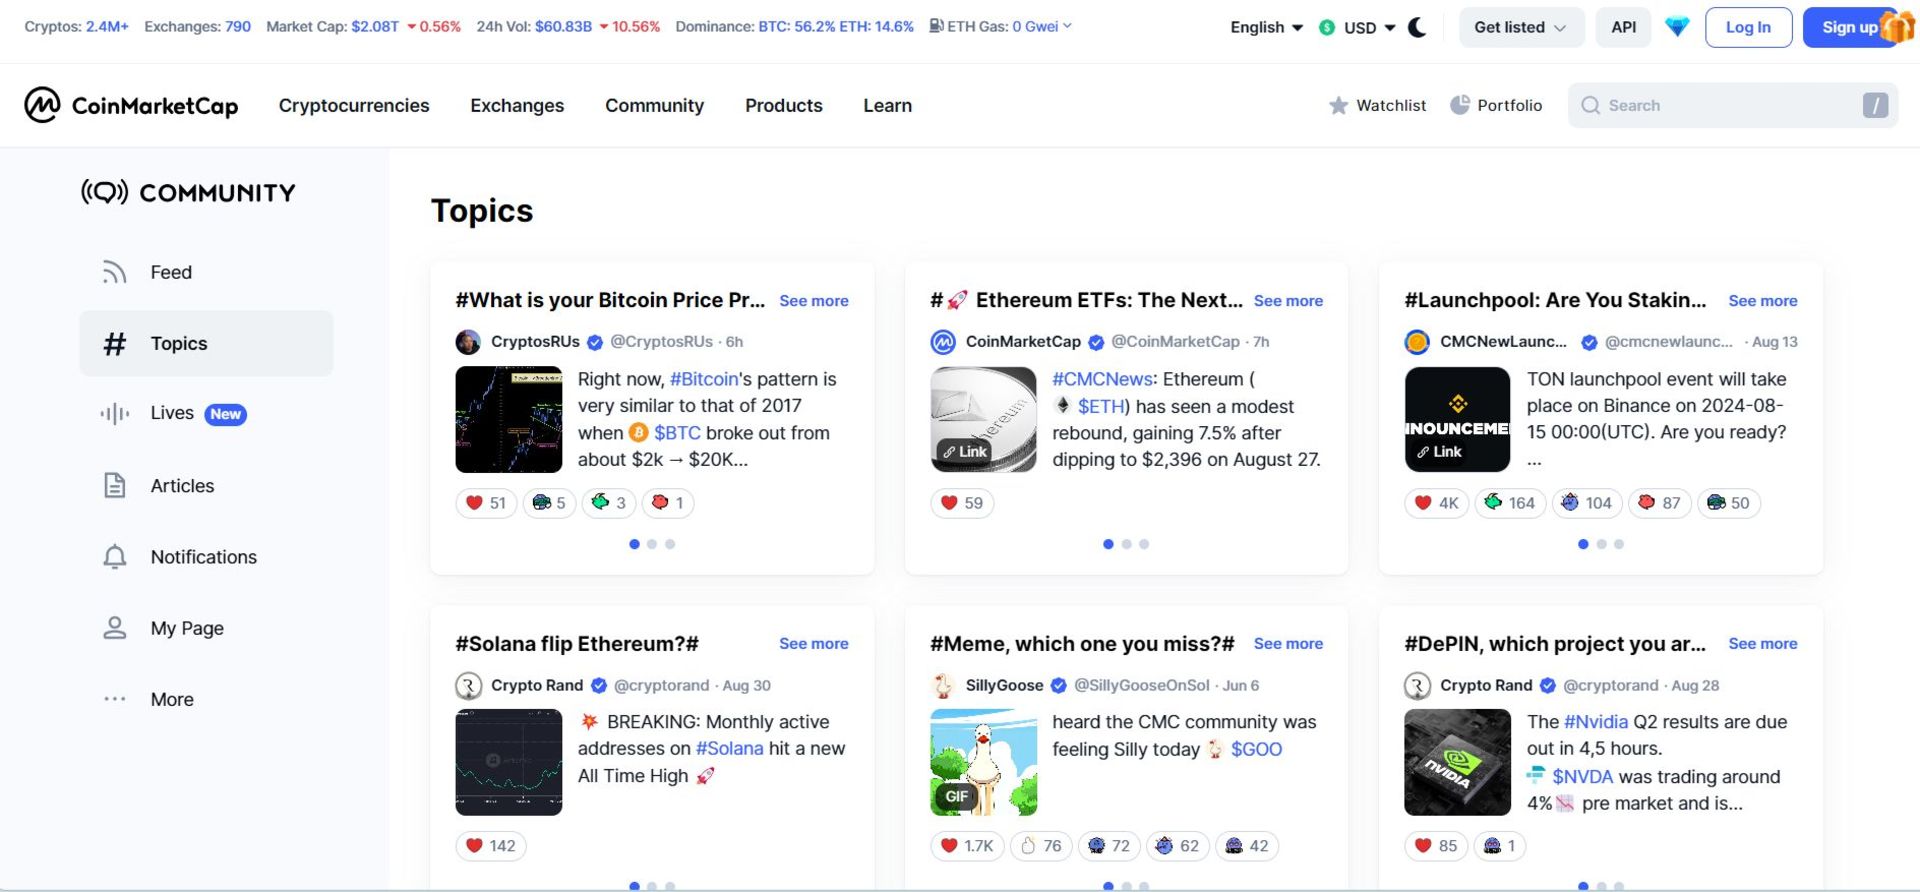This screenshot has width=1920, height=892.
Task: Open the Exchanges menu
Action: pyautogui.click(x=517, y=105)
